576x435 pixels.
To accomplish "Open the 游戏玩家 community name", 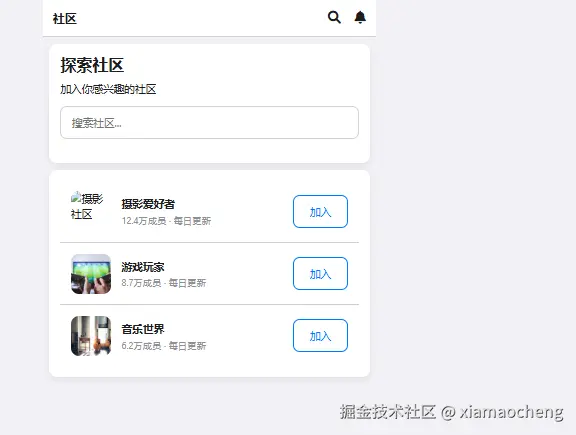I will pos(143,267).
